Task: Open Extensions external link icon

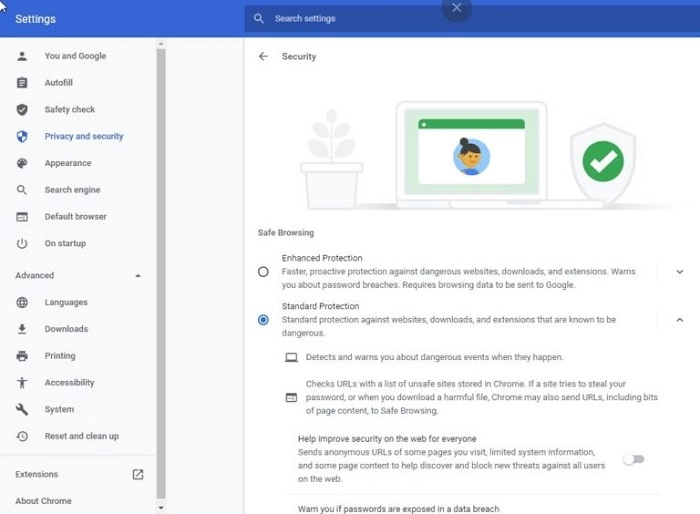Action: 138,475
